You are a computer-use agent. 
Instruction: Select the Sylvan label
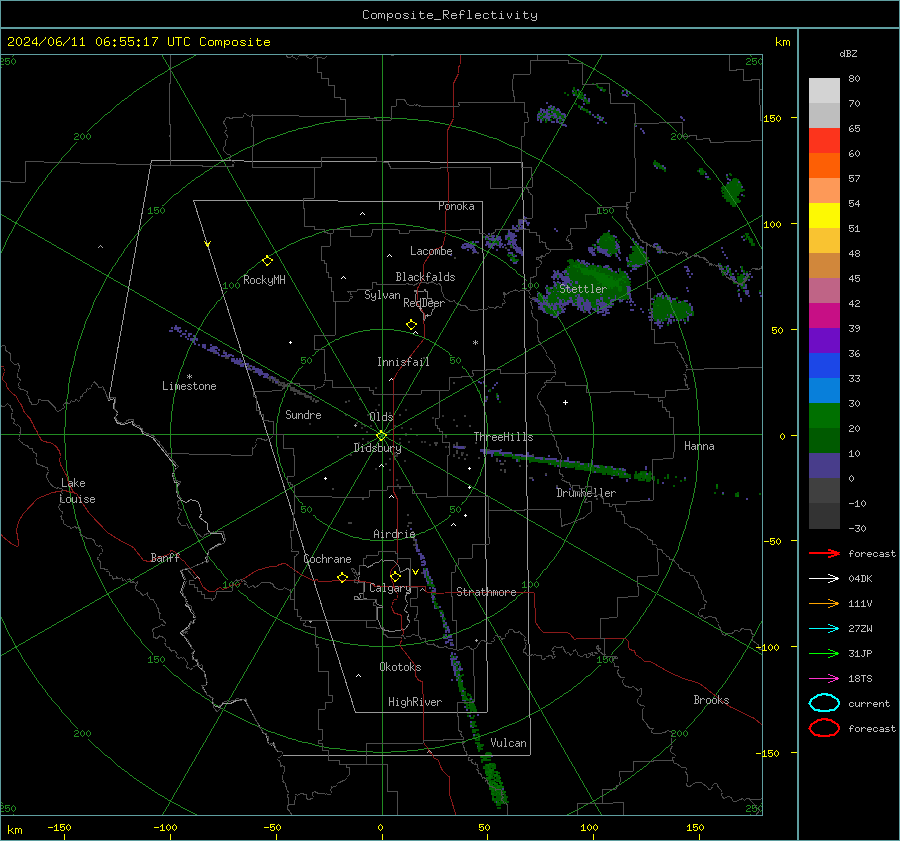tap(382, 295)
